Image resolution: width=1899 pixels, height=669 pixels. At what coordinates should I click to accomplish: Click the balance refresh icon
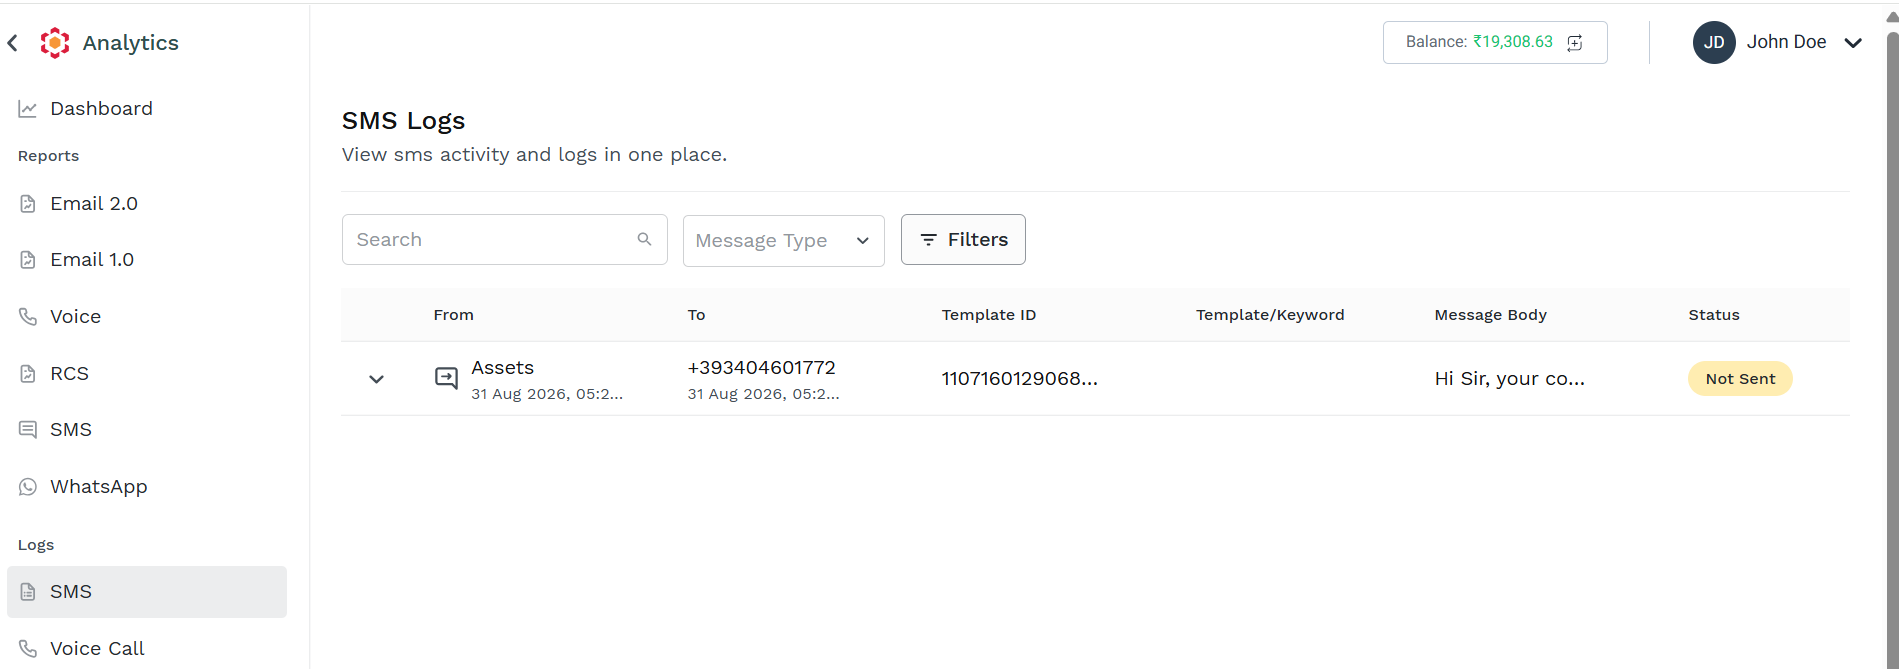coord(1575,42)
